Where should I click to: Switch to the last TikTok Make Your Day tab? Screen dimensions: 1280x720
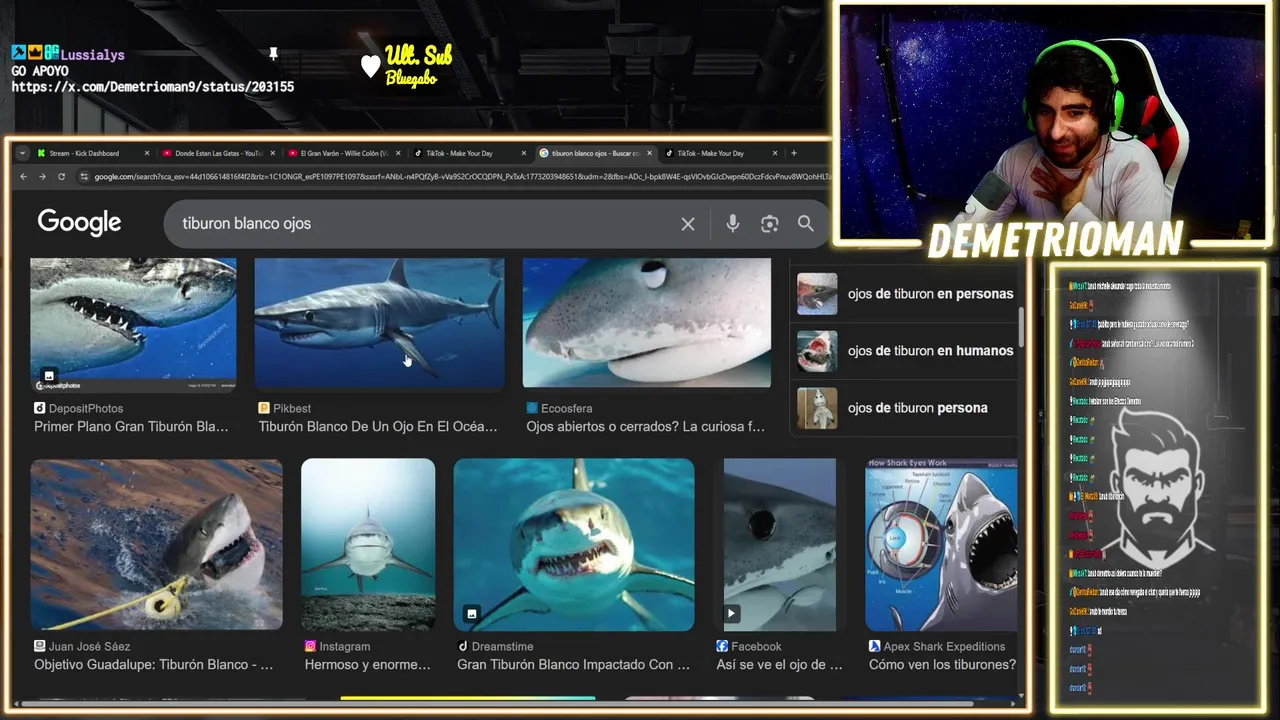click(x=710, y=153)
